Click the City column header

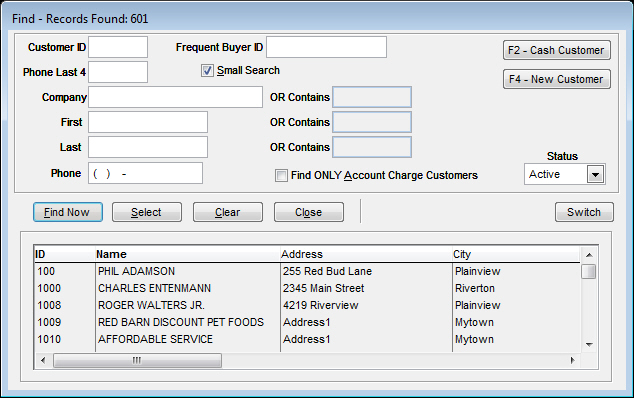coord(516,254)
